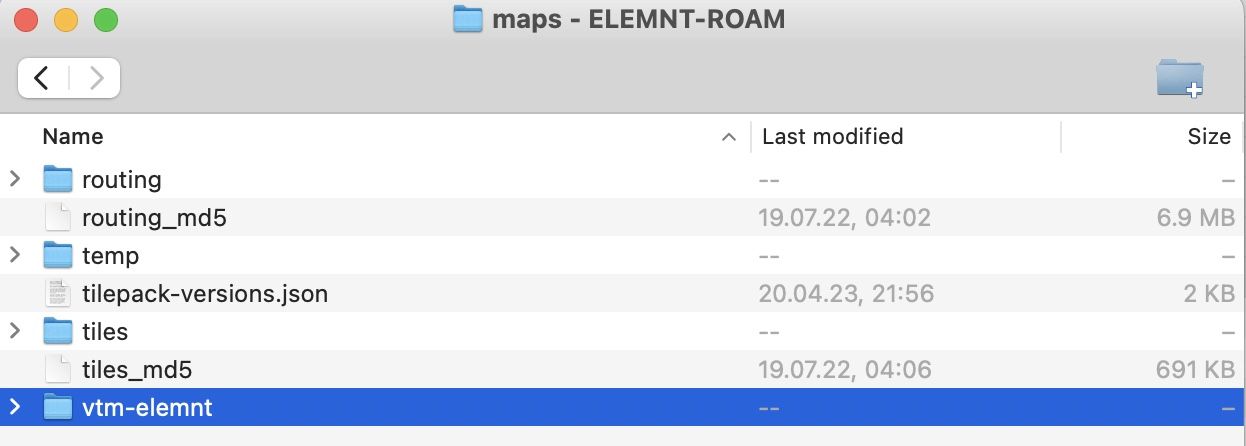Expand the routing folder disclosure arrow
The image size is (1246, 446).
pos(15,180)
